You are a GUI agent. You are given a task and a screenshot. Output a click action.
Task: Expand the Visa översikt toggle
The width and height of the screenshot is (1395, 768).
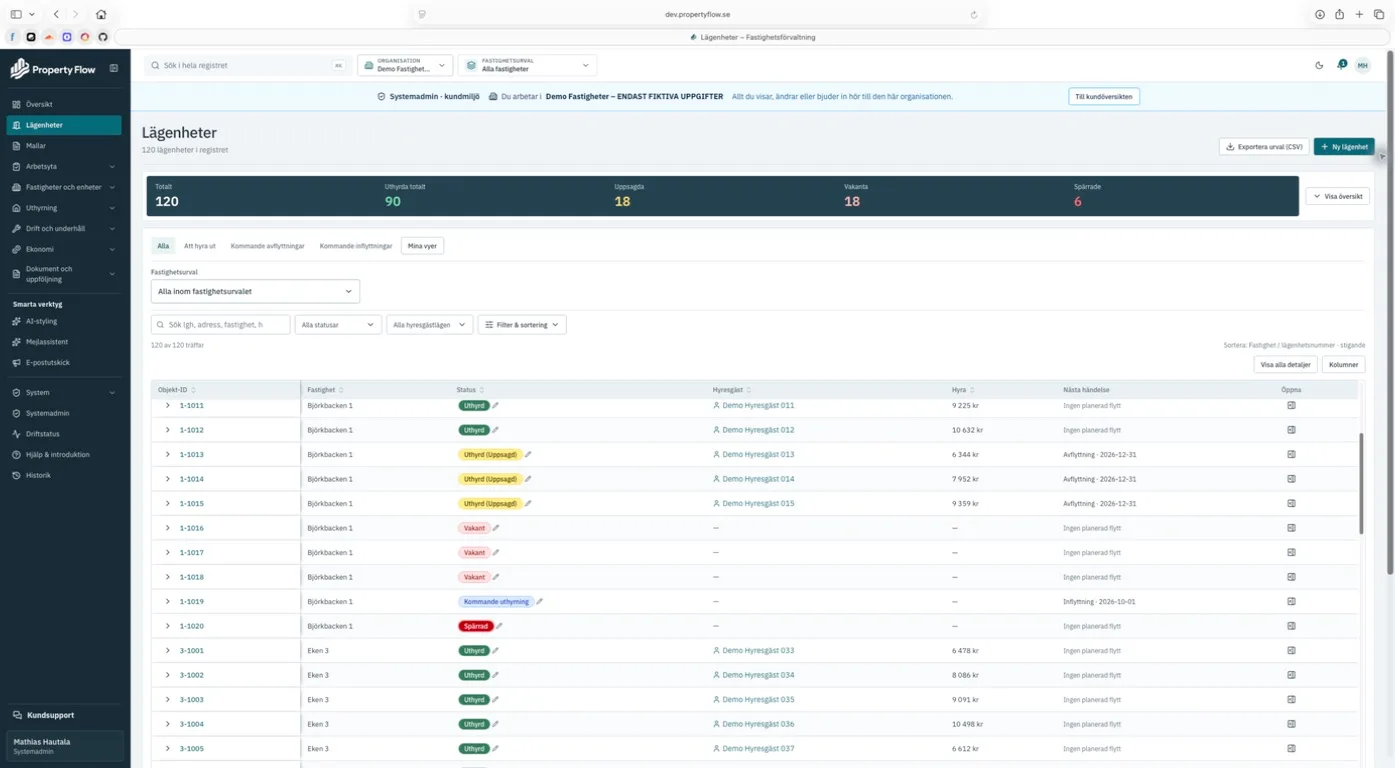click(1337, 196)
